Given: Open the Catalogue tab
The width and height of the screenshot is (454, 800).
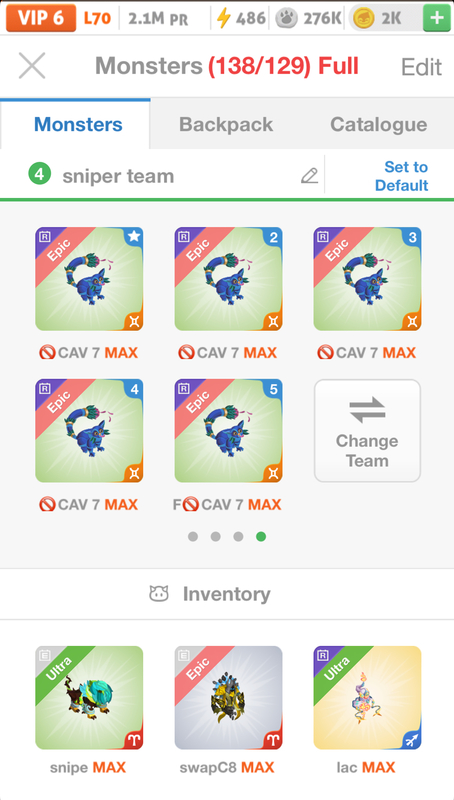Looking at the screenshot, I should click(379, 124).
